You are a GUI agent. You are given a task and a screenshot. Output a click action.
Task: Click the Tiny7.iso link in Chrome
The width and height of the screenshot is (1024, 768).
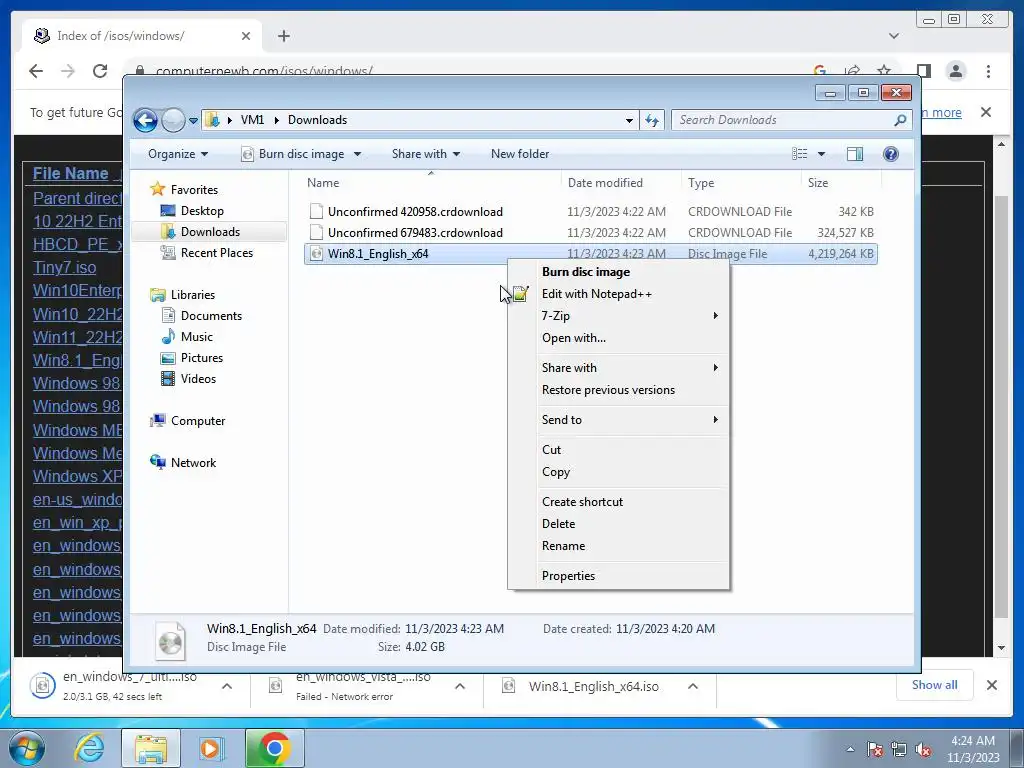click(65, 268)
